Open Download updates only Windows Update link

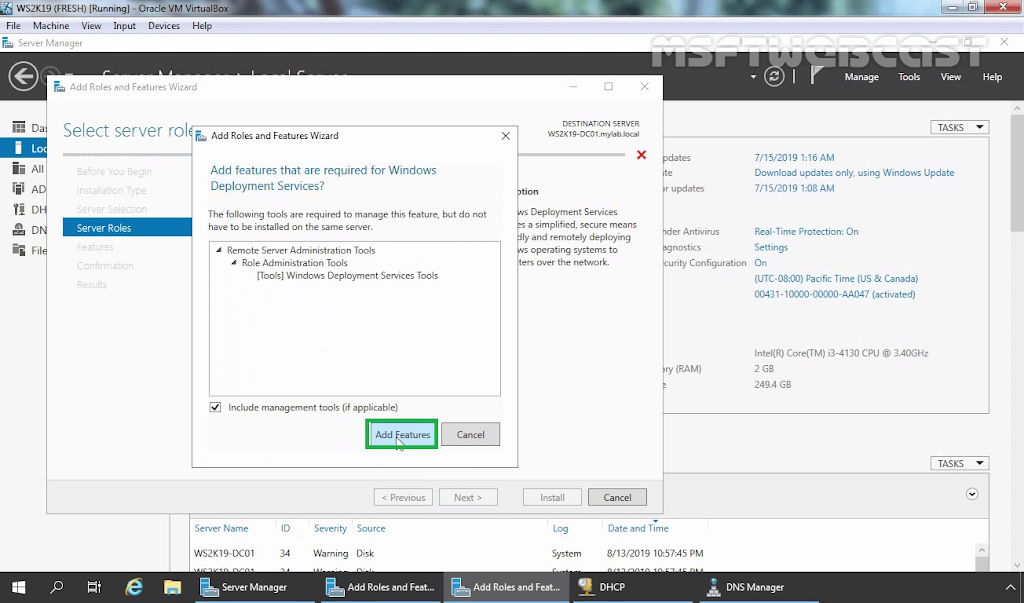coord(854,172)
